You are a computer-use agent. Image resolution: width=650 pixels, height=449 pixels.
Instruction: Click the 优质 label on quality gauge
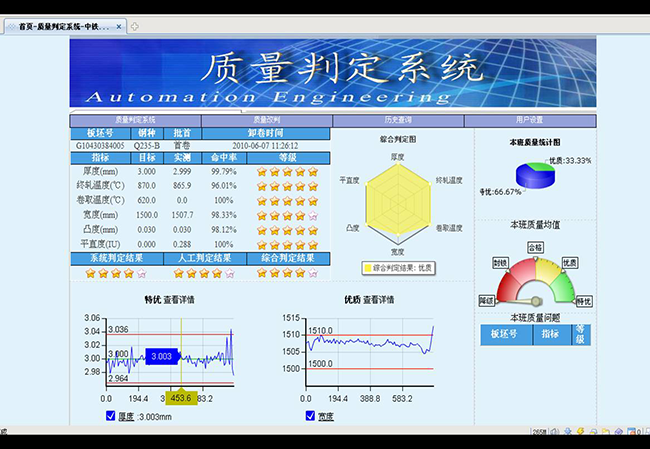click(570, 263)
